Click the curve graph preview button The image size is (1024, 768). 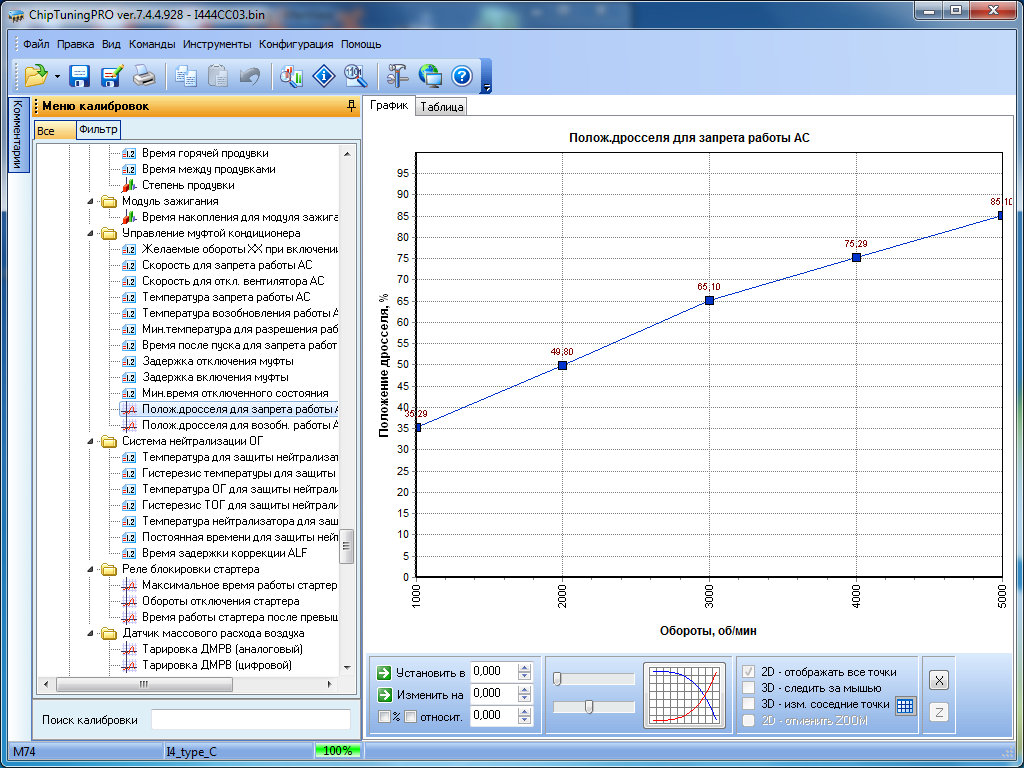point(684,695)
